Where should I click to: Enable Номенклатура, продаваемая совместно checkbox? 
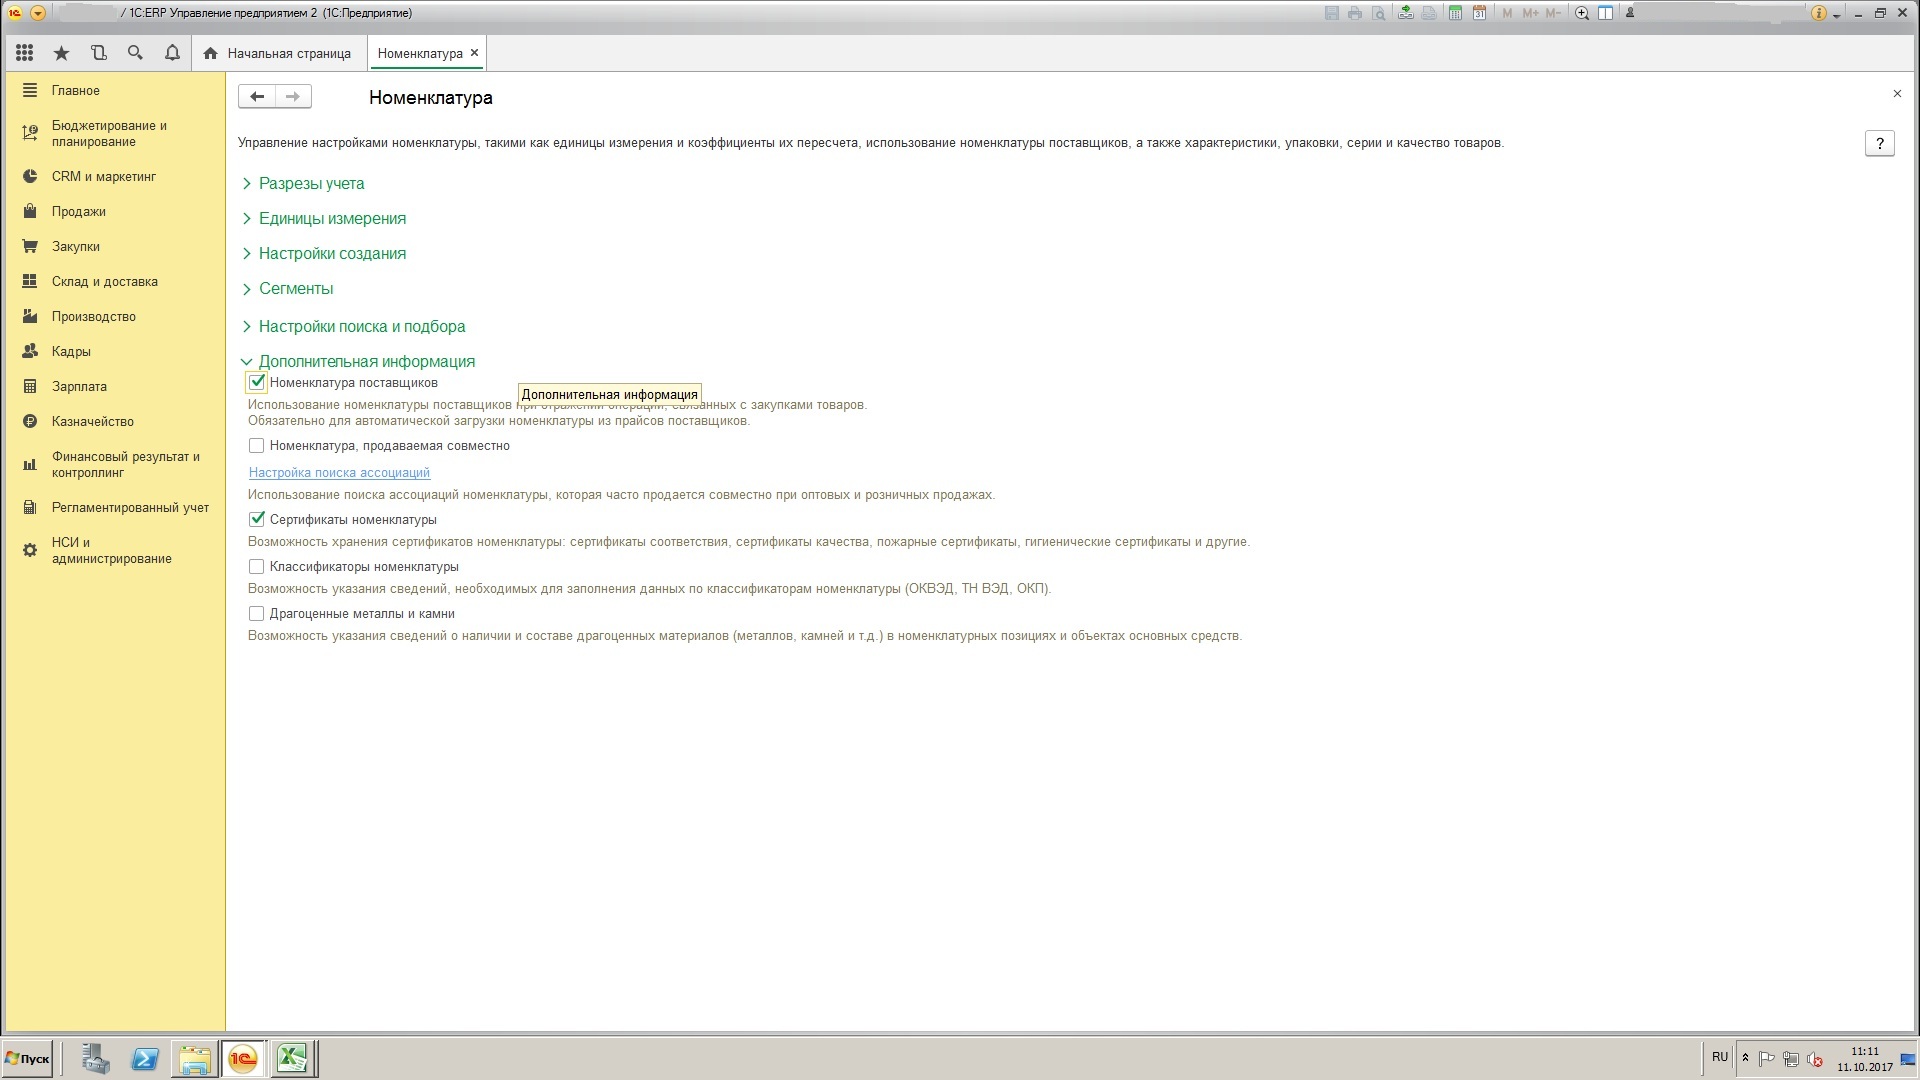pos(257,445)
